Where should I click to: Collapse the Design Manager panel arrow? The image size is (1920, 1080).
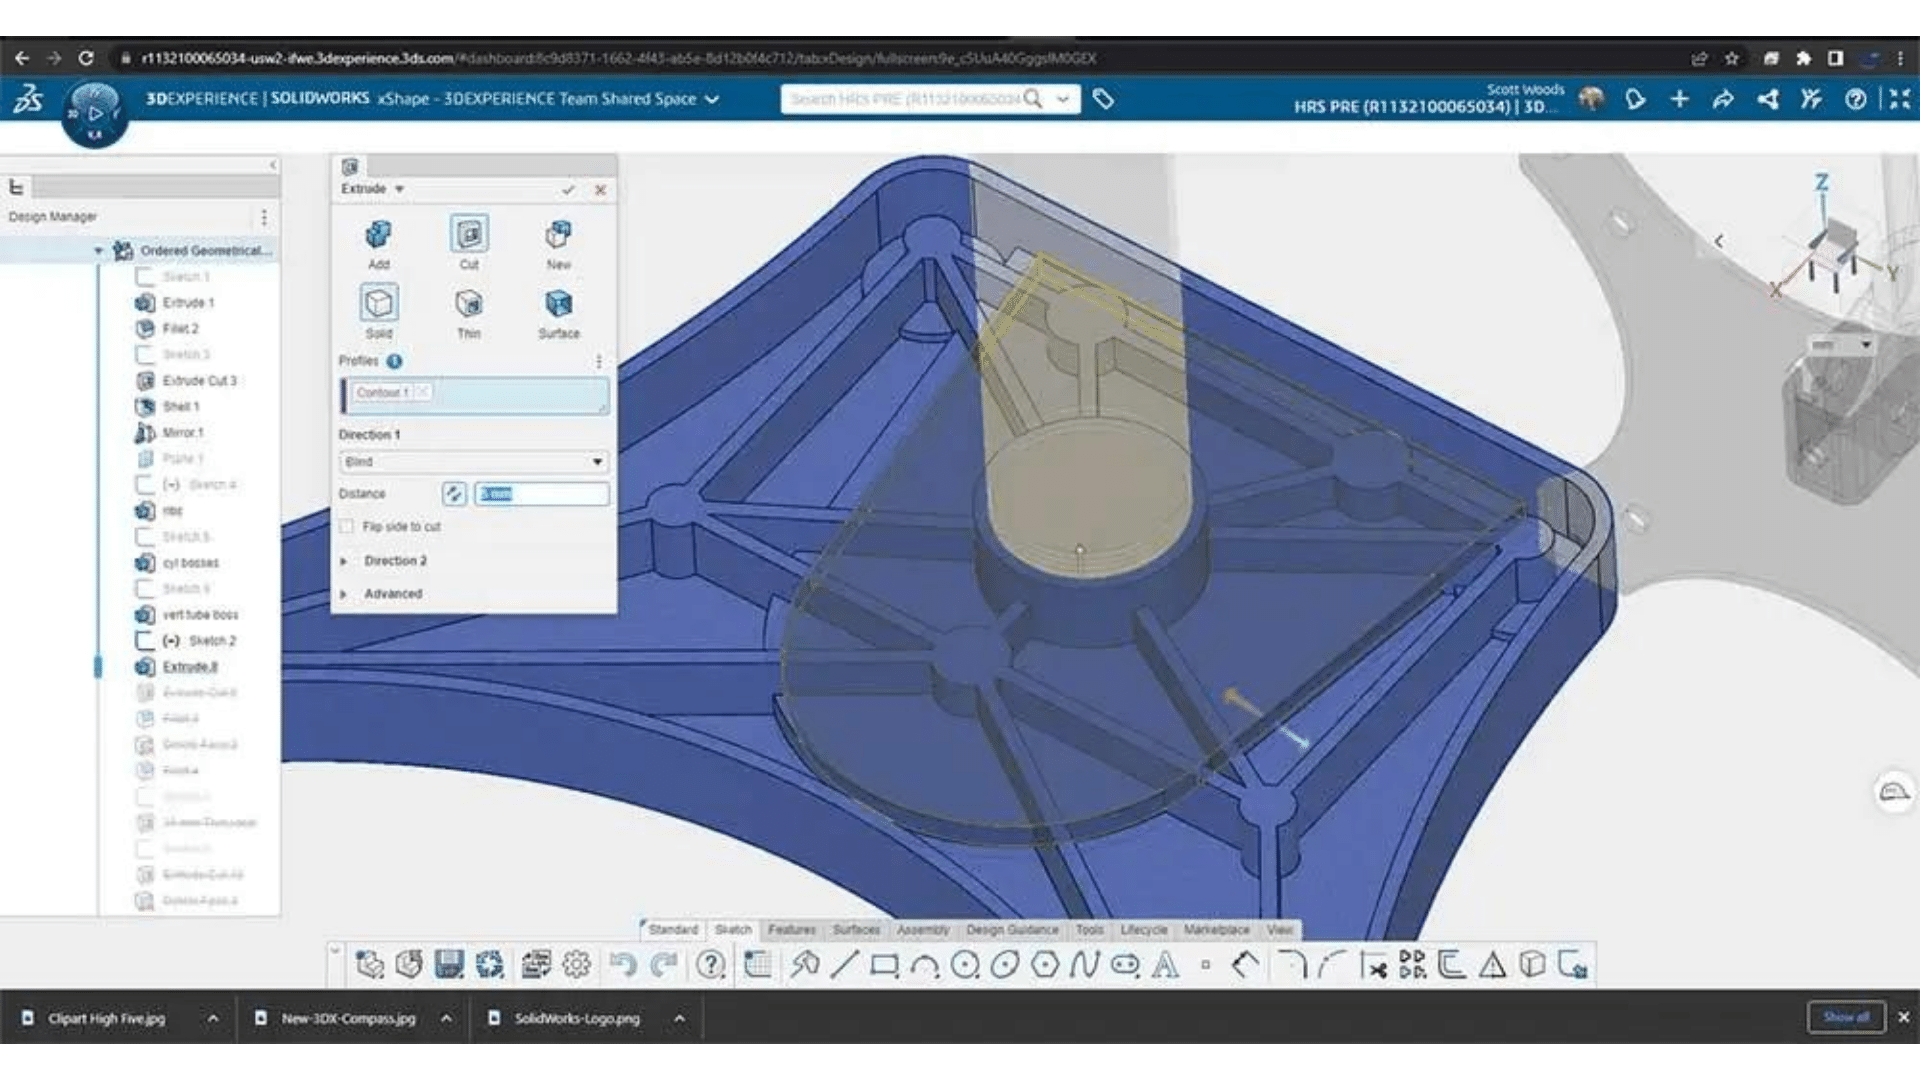273,165
